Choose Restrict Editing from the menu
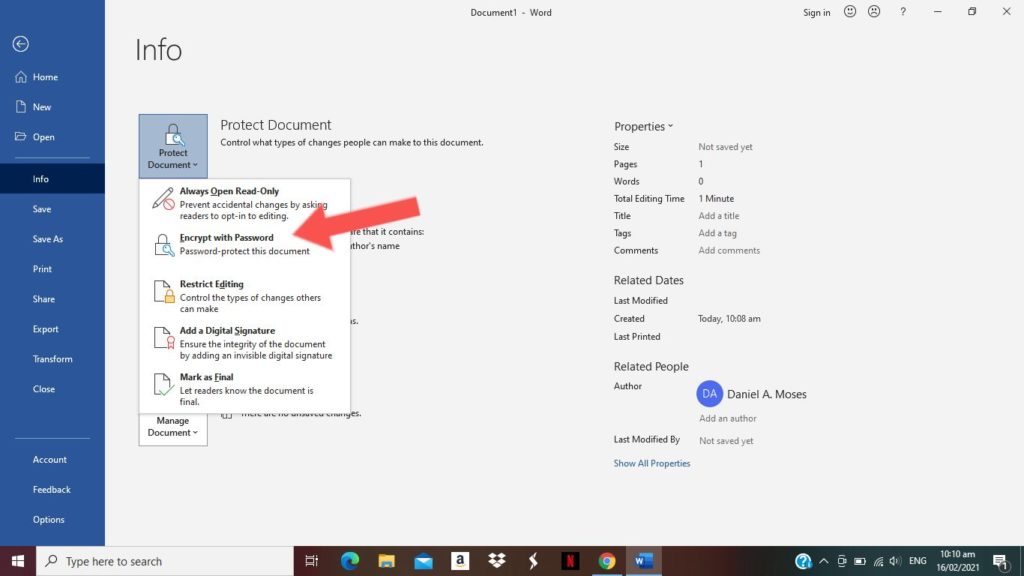The image size is (1024, 576). (x=245, y=296)
